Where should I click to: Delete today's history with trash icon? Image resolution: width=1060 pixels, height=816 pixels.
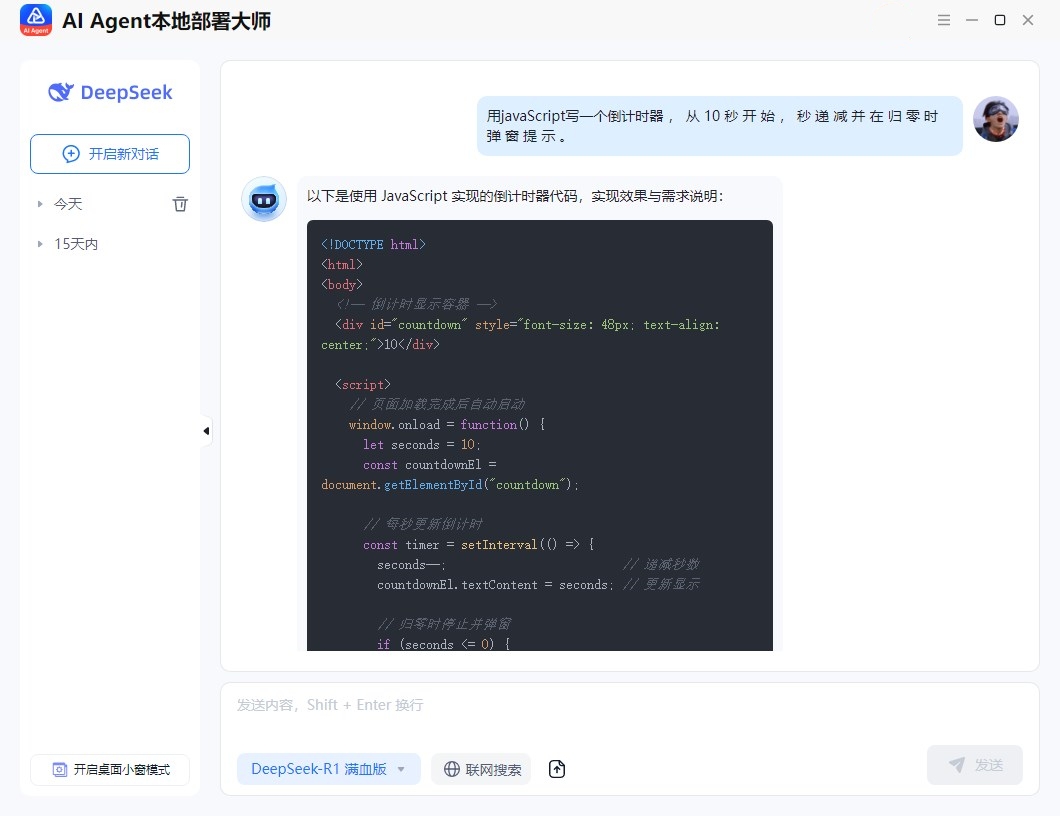click(180, 203)
